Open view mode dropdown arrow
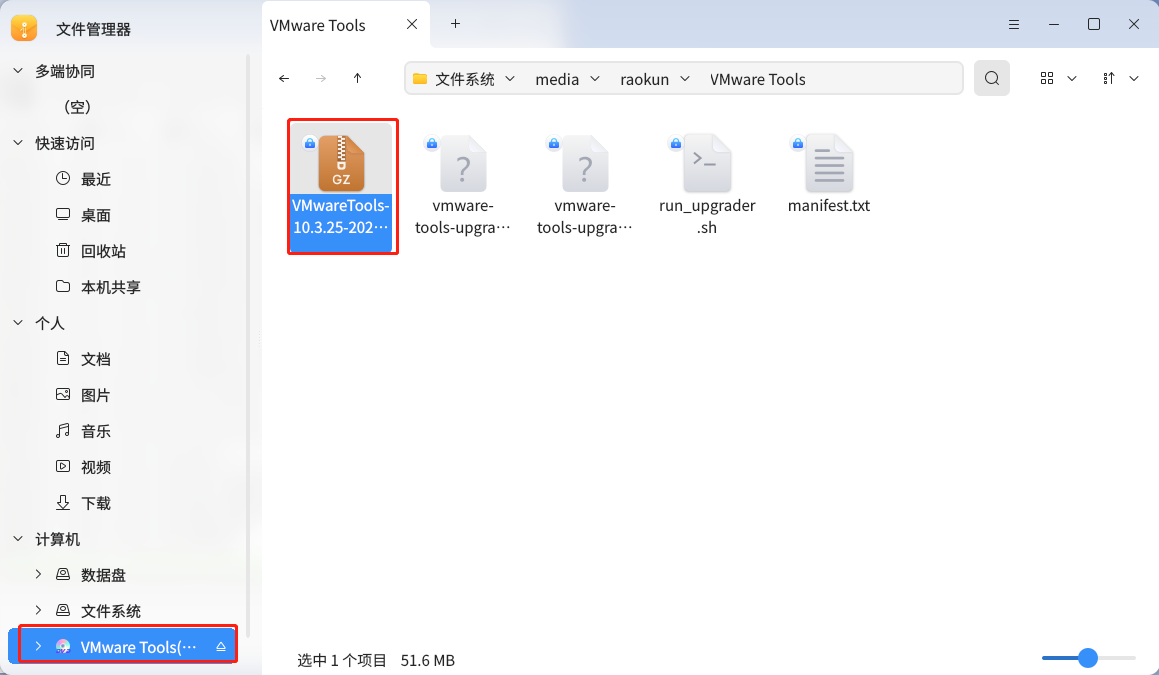 1072,78
